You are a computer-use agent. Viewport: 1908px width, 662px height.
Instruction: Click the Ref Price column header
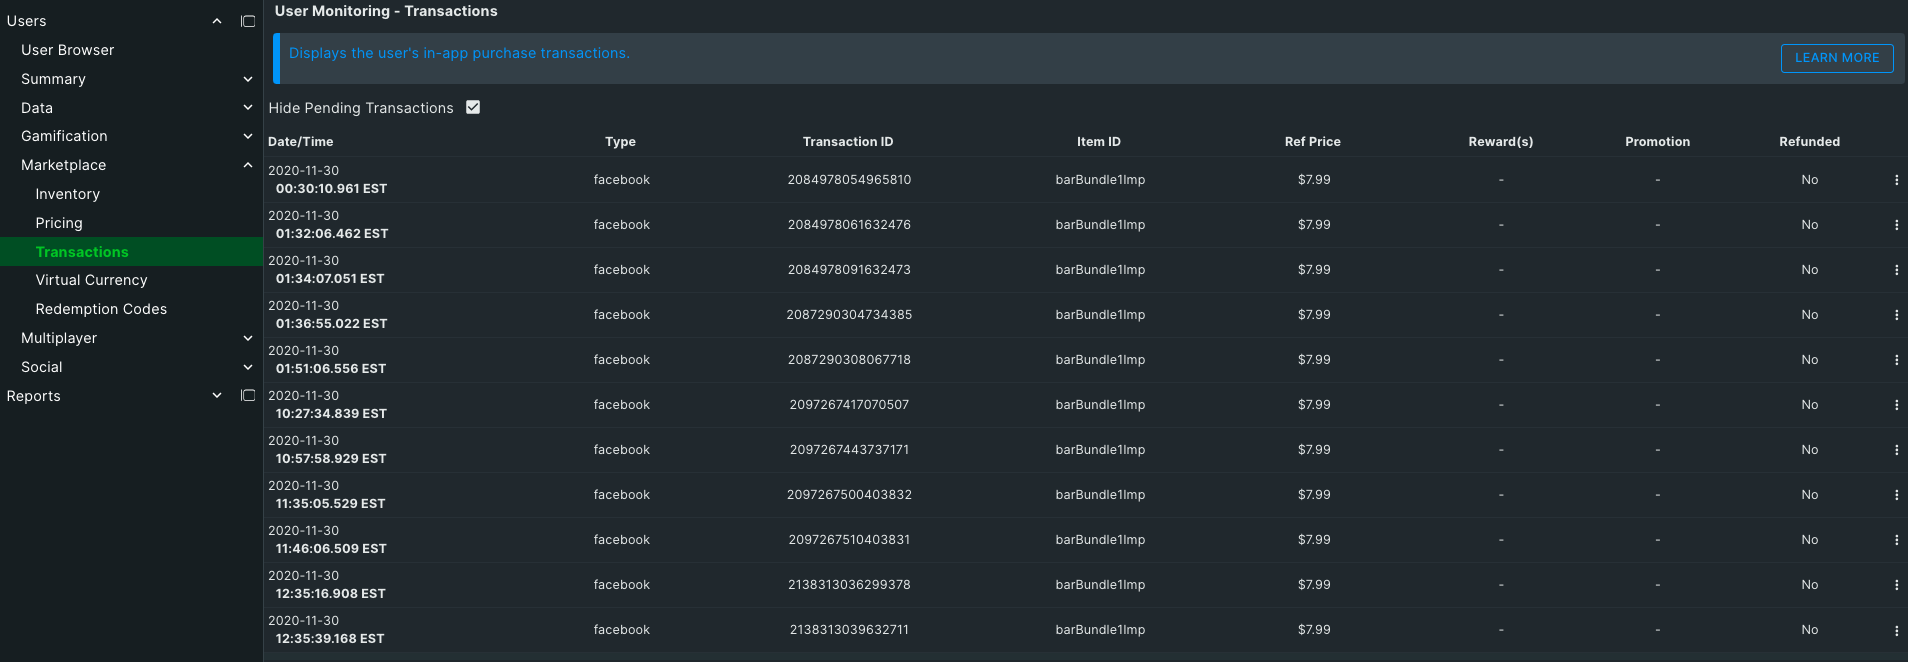(x=1312, y=142)
